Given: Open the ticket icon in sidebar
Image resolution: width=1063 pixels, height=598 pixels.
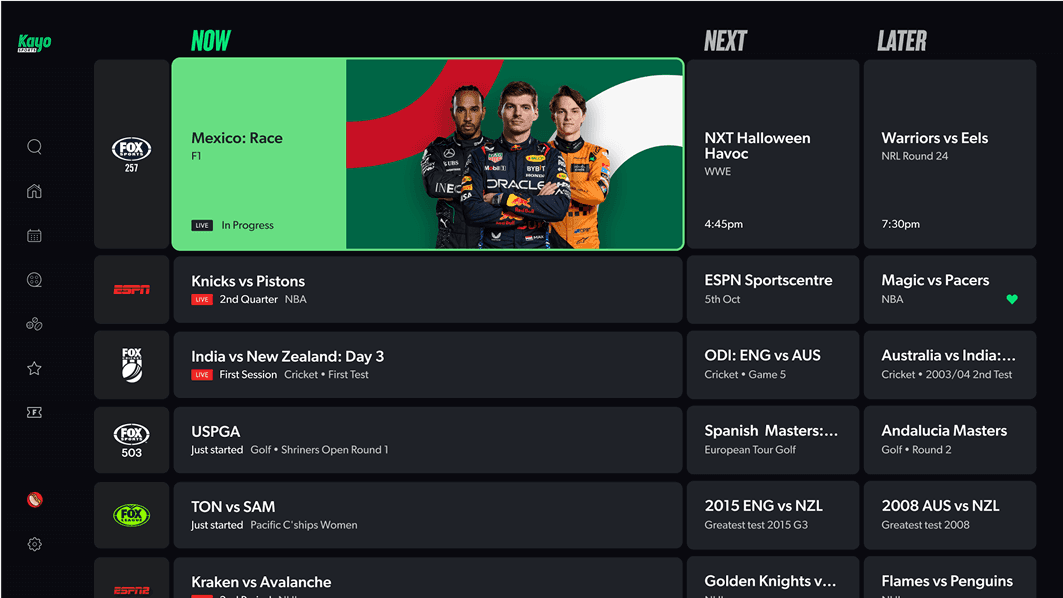Looking at the screenshot, I should tap(35, 412).
